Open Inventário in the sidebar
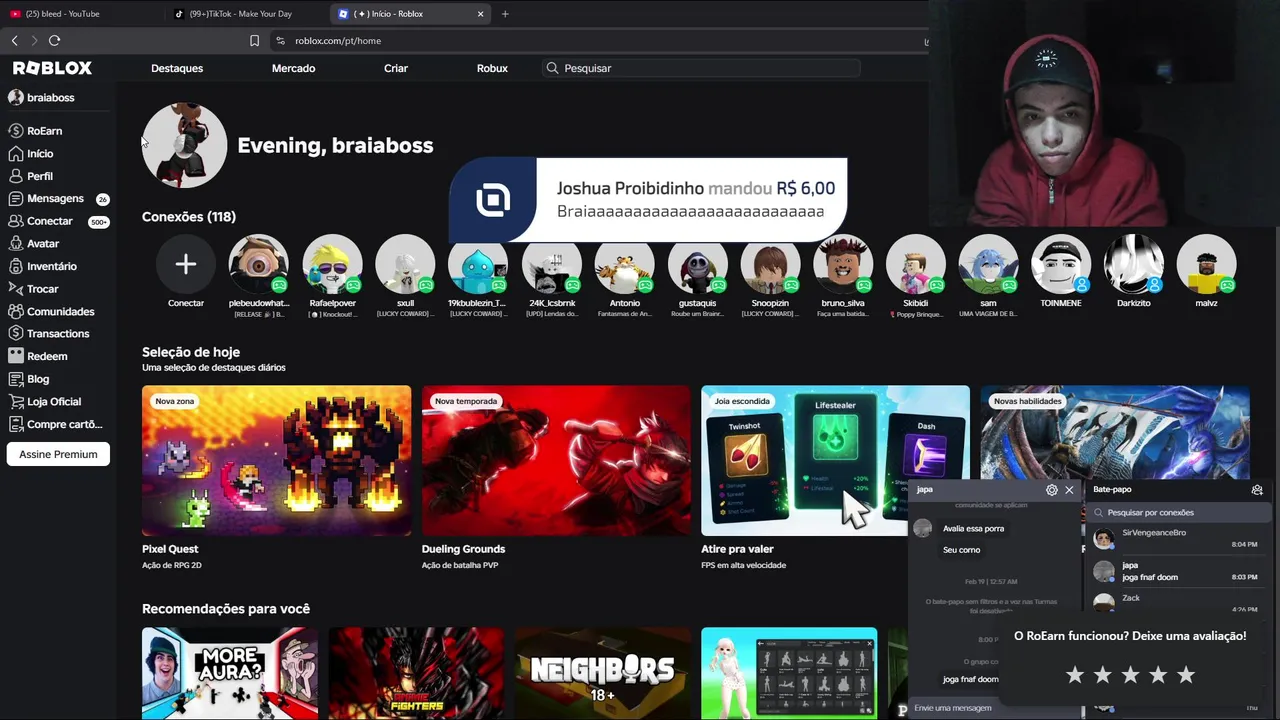 tap(51, 267)
